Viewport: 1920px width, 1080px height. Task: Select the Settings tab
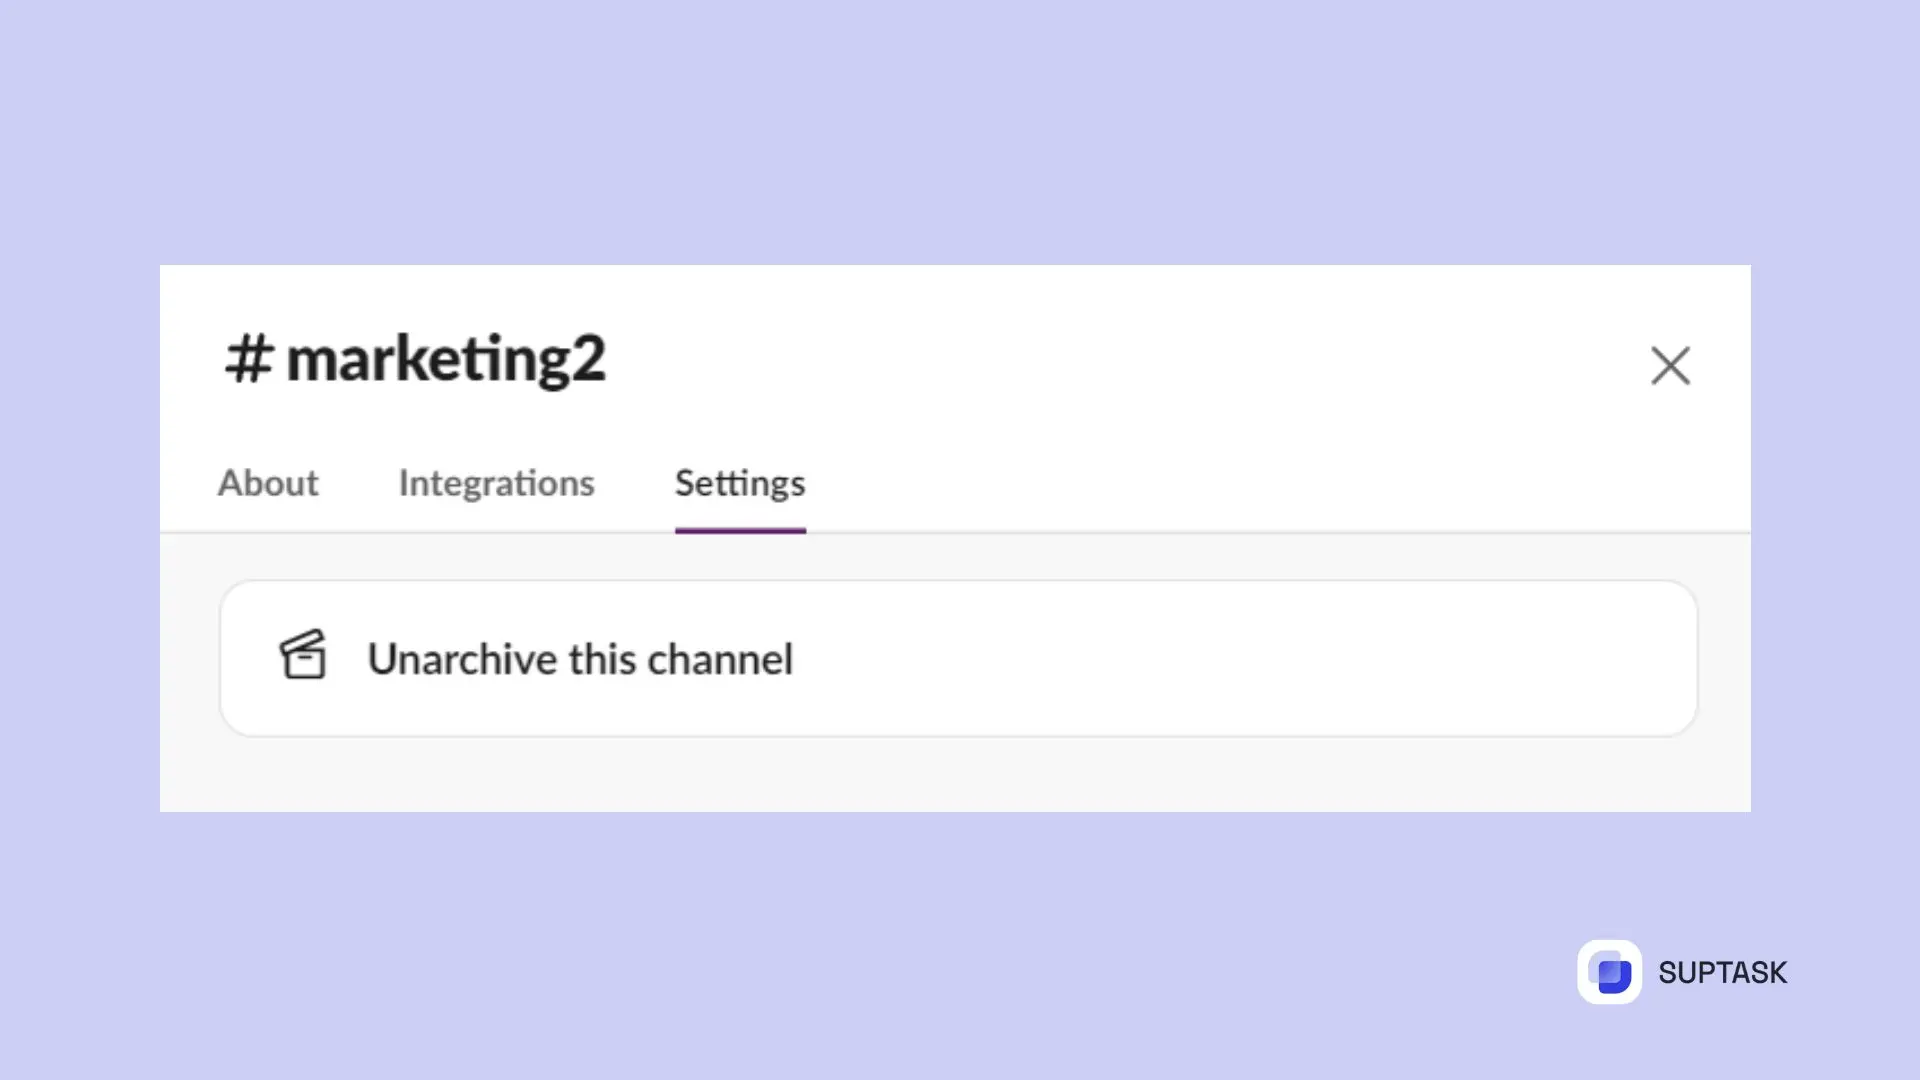[739, 483]
